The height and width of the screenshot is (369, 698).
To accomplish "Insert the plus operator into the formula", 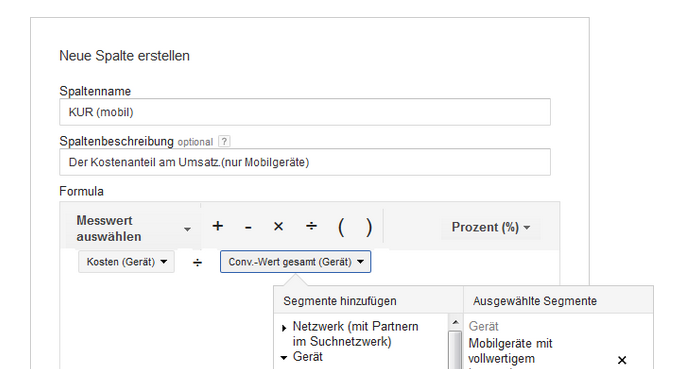I will [x=217, y=226].
